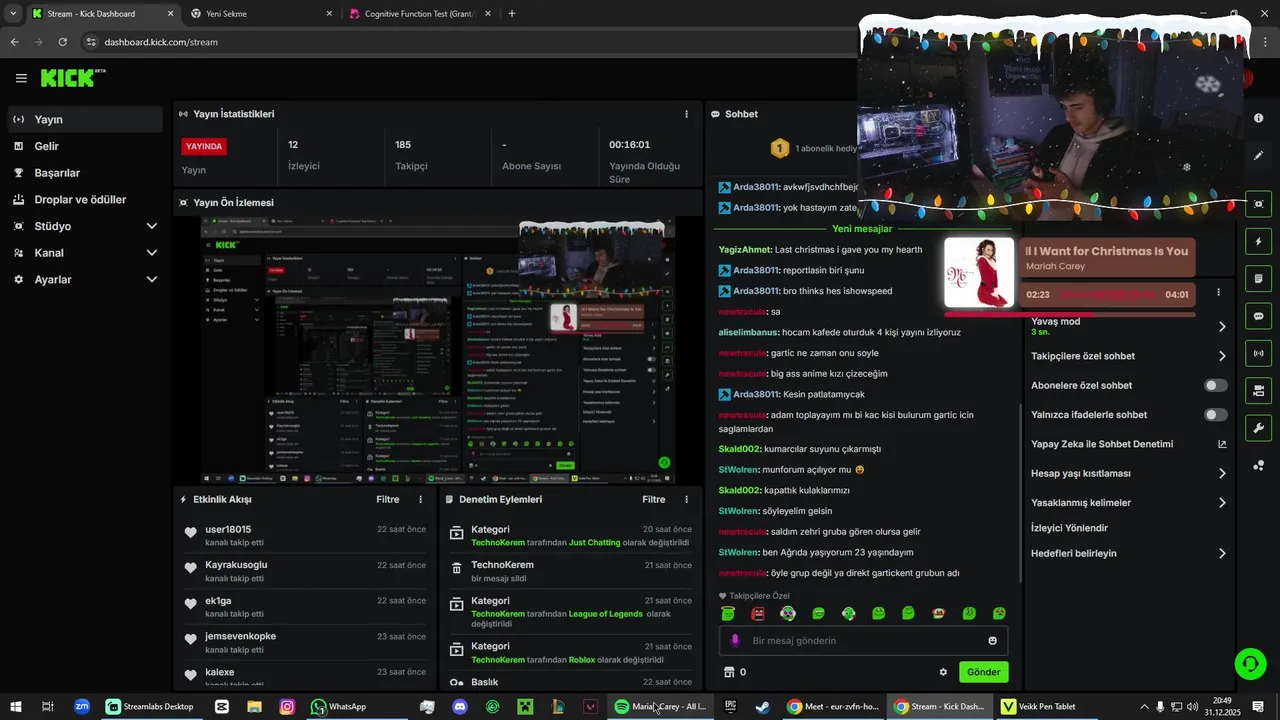The width and height of the screenshot is (1280, 720).
Task: Click the info icon in the right sidebar
Action: [1258, 118]
